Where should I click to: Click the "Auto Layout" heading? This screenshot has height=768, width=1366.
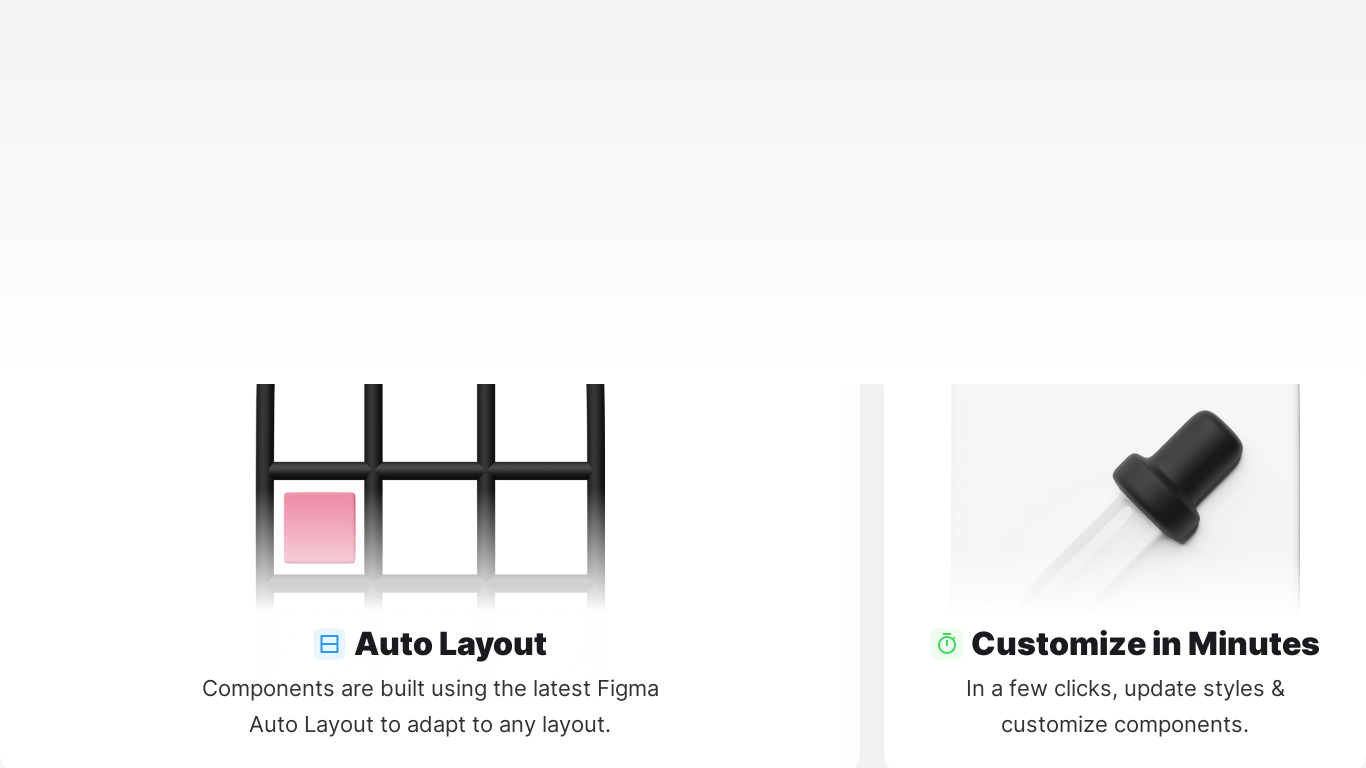click(450, 644)
